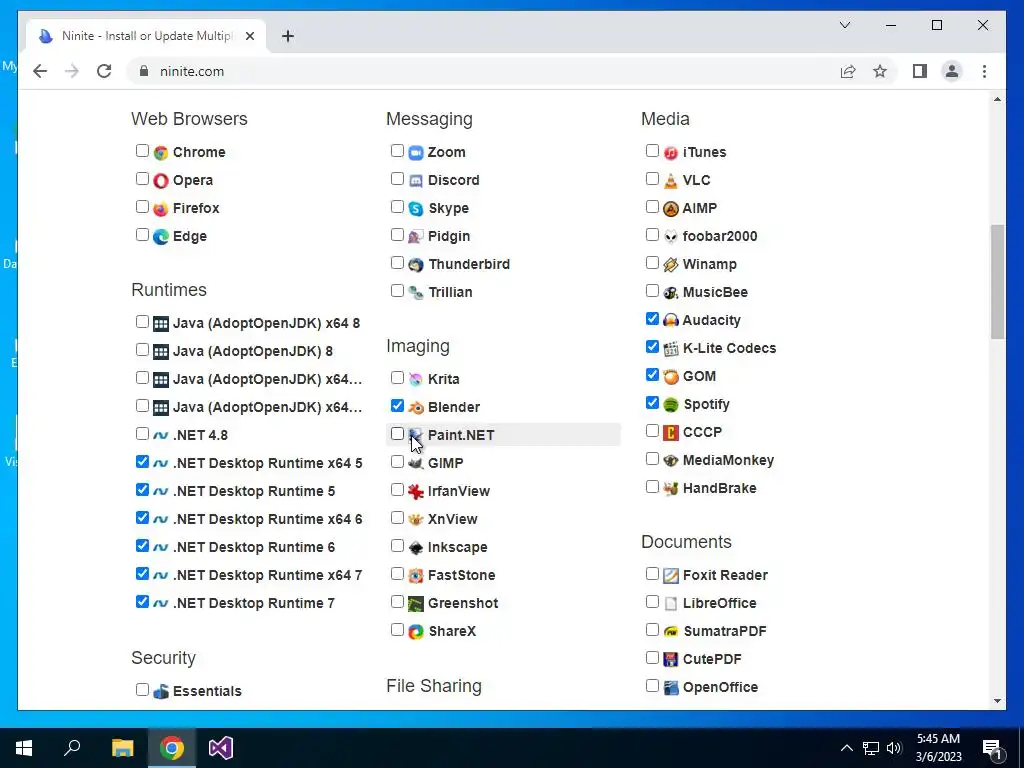The height and width of the screenshot is (768, 1024).
Task: Click the Essentials label under Security
Action: pyautogui.click(x=207, y=691)
